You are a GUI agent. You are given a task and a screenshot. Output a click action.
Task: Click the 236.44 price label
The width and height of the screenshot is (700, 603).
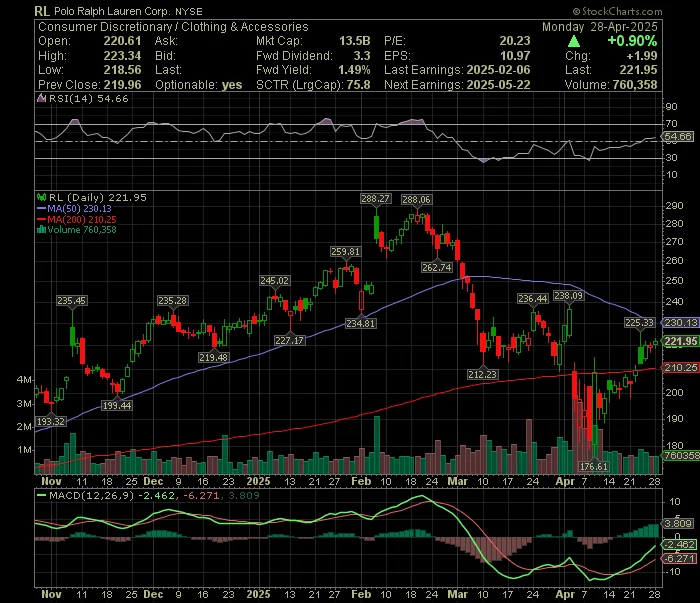pos(533,299)
